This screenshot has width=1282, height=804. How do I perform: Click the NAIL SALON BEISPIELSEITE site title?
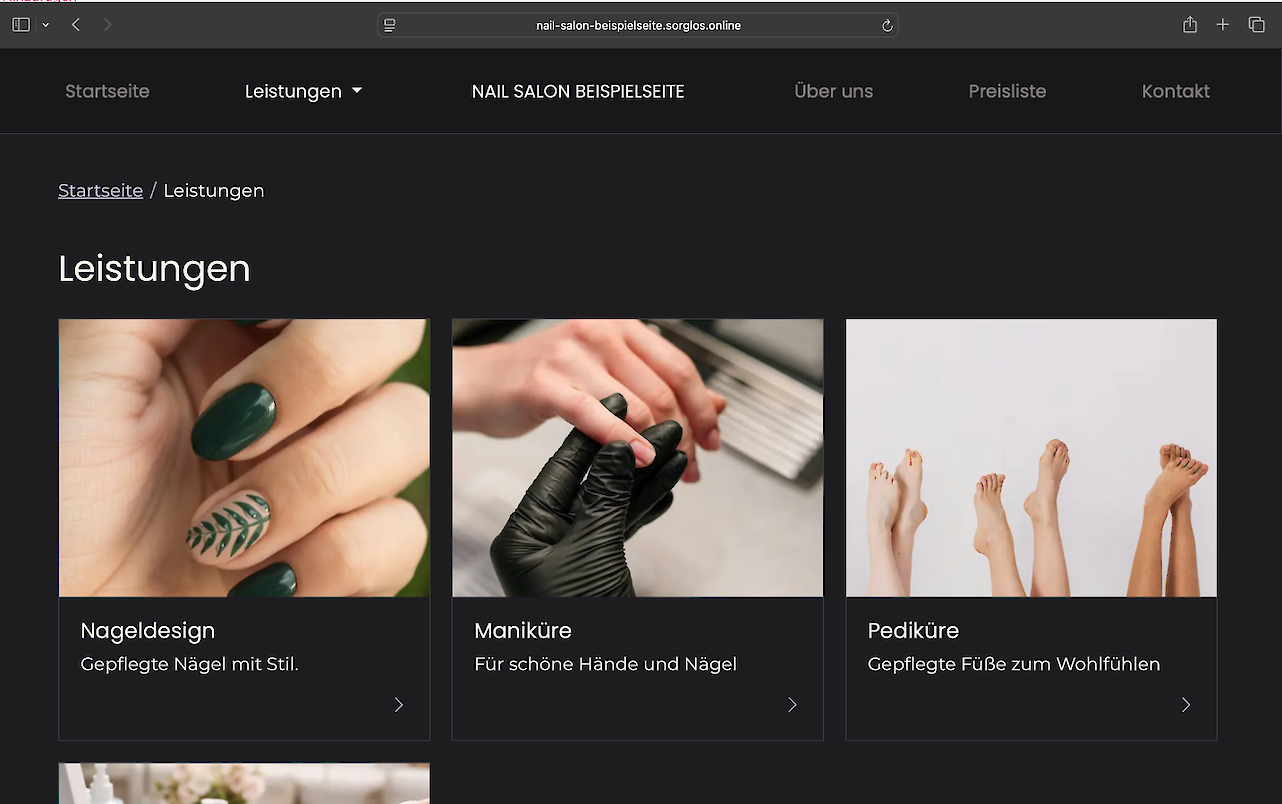click(x=578, y=92)
